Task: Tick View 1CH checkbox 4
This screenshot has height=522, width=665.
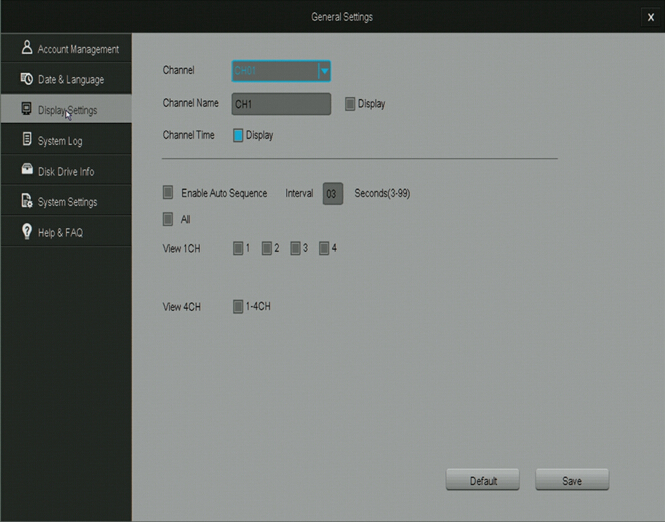Action: pyautogui.click(x=324, y=248)
